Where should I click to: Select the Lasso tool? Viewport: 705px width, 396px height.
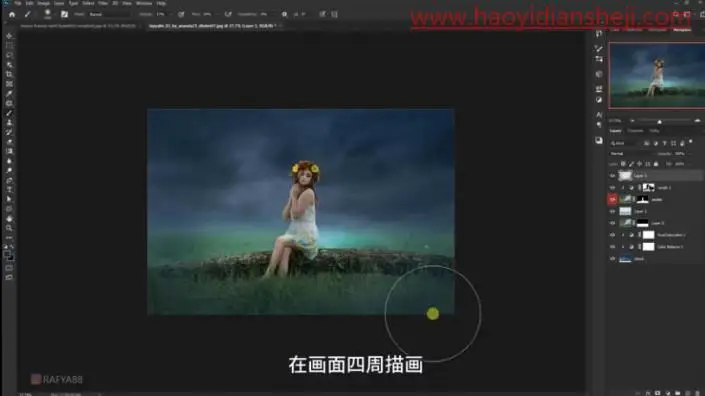pos(9,55)
